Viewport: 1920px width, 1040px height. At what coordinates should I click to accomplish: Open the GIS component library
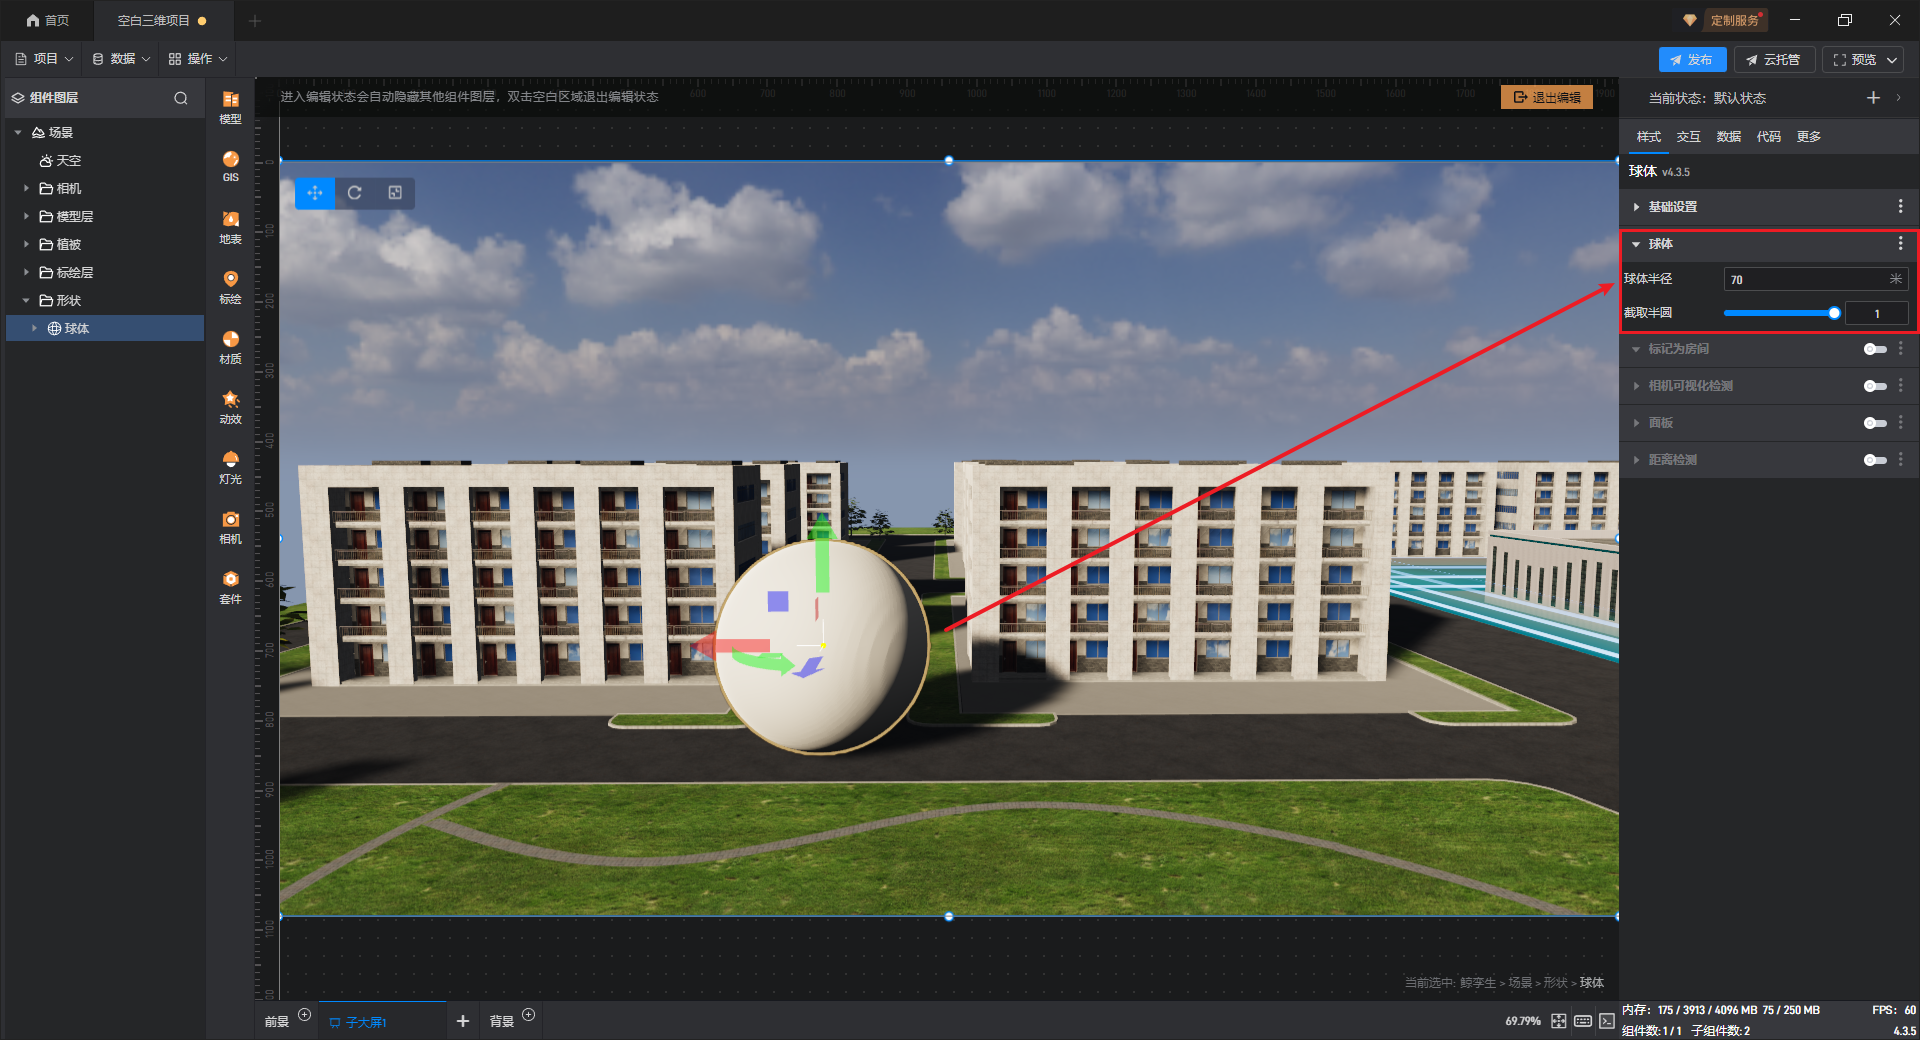pyautogui.click(x=230, y=166)
